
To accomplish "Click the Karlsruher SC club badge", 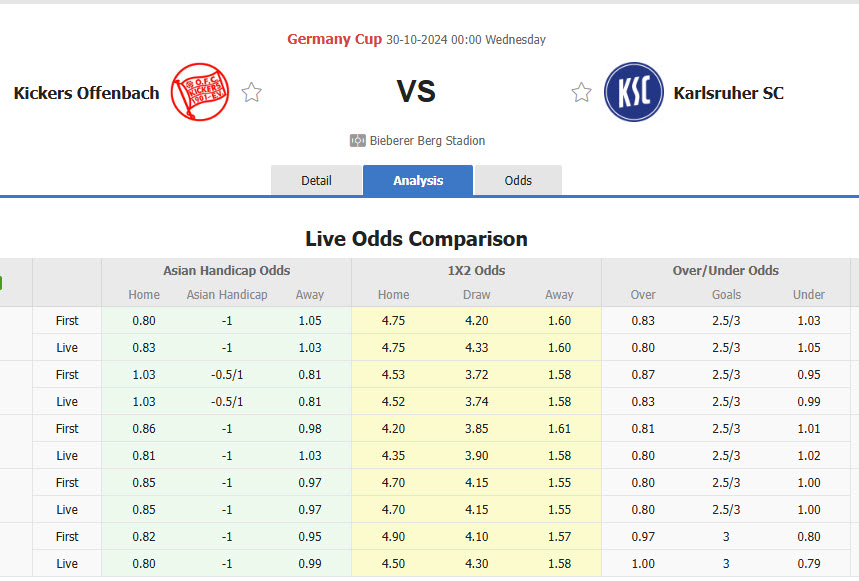I will [634, 91].
